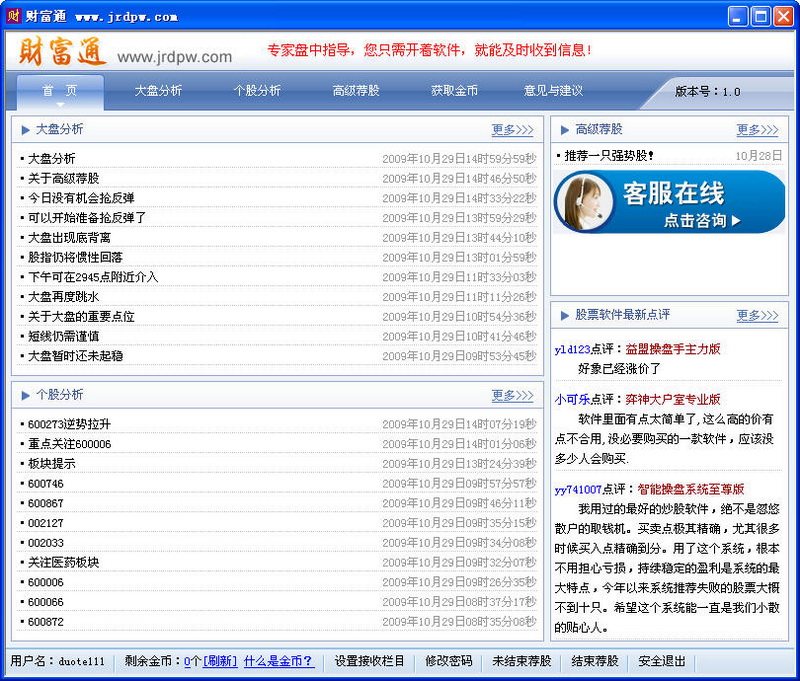Click reviewer name 小可乐
Image resolution: width=800 pixels, height=681 pixels.
(572, 399)
